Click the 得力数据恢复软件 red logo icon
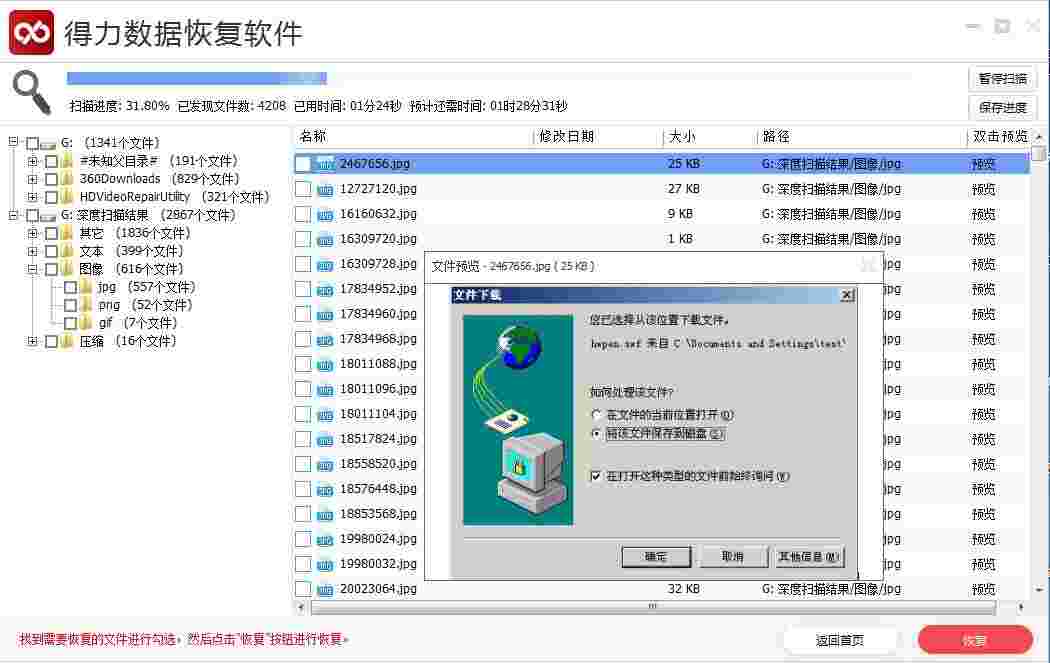This screenshot has height=663, width=1050. click(x=31, y=31)
